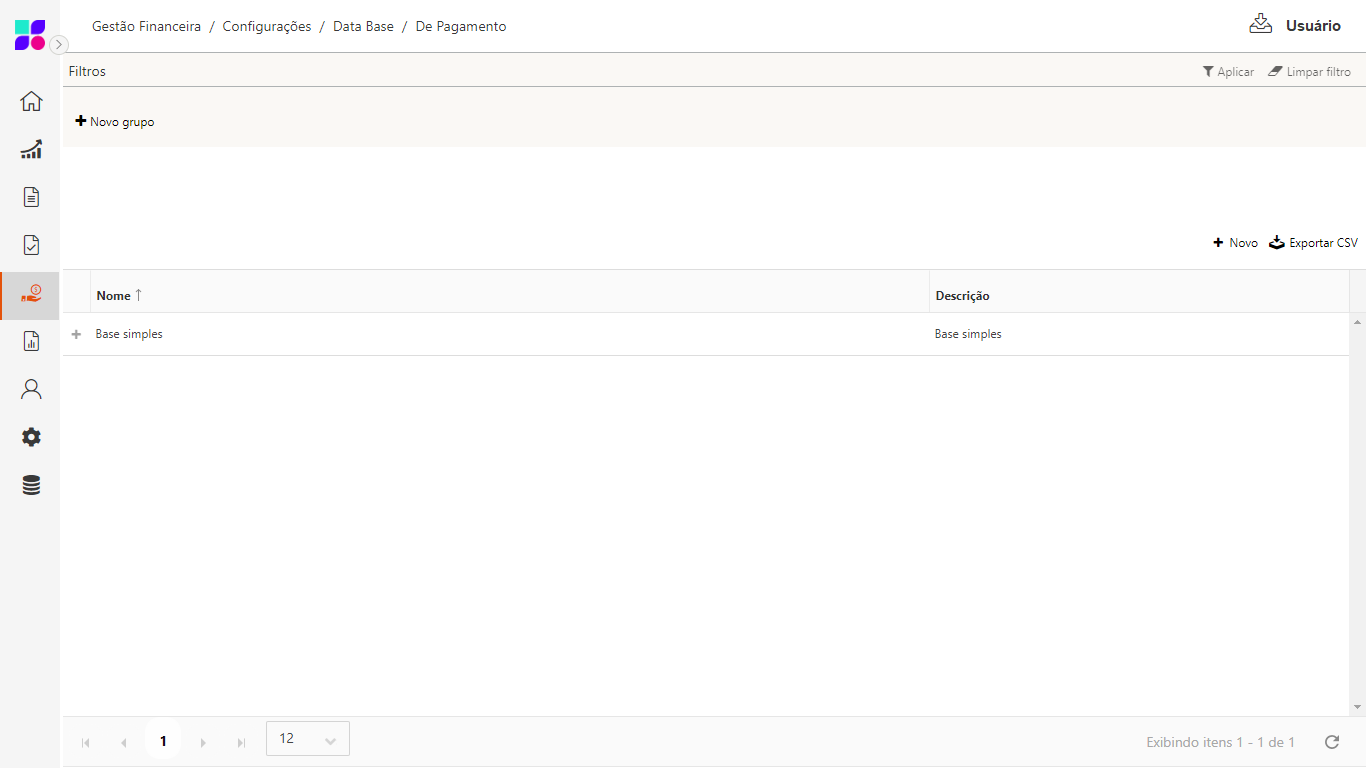The image size is (1366, 768).
Task: Expand the Base simples row
Action: point(76,334)
